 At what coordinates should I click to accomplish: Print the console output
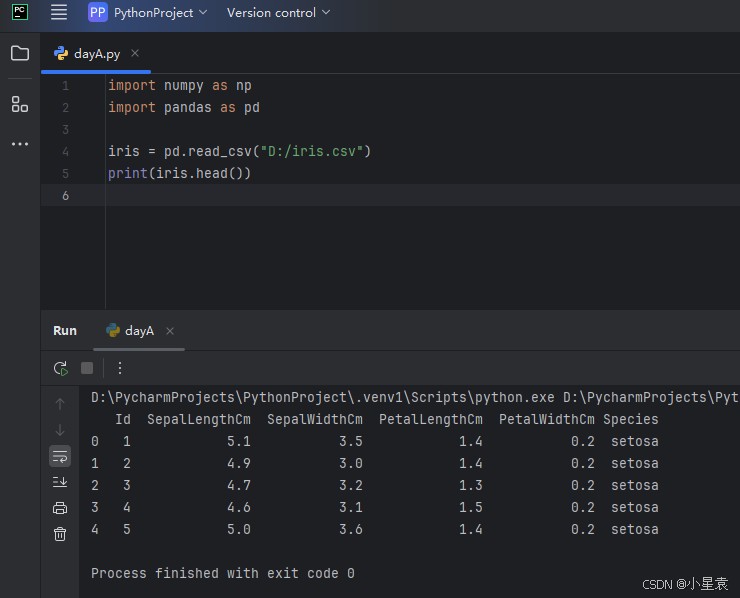click(60, 508)
